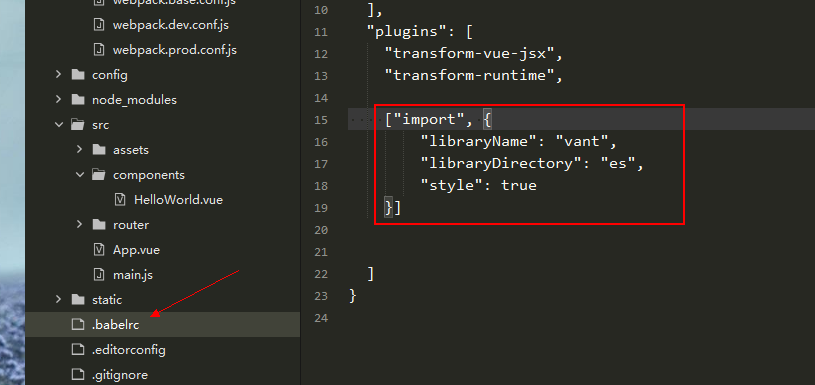The image size is (815, 385).
Task: Expand the config folder arrow
Action: pos(58,75)
